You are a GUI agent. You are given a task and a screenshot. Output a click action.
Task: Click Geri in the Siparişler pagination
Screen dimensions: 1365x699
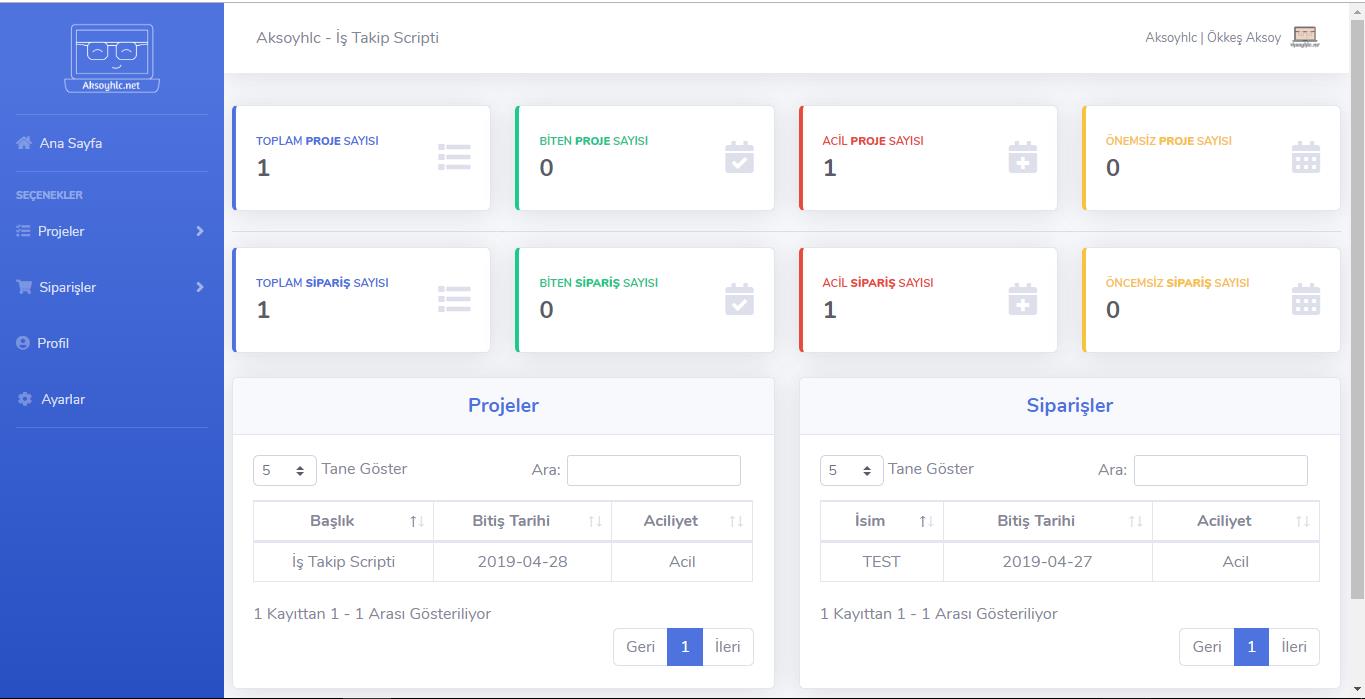(x=1207, y=647)
